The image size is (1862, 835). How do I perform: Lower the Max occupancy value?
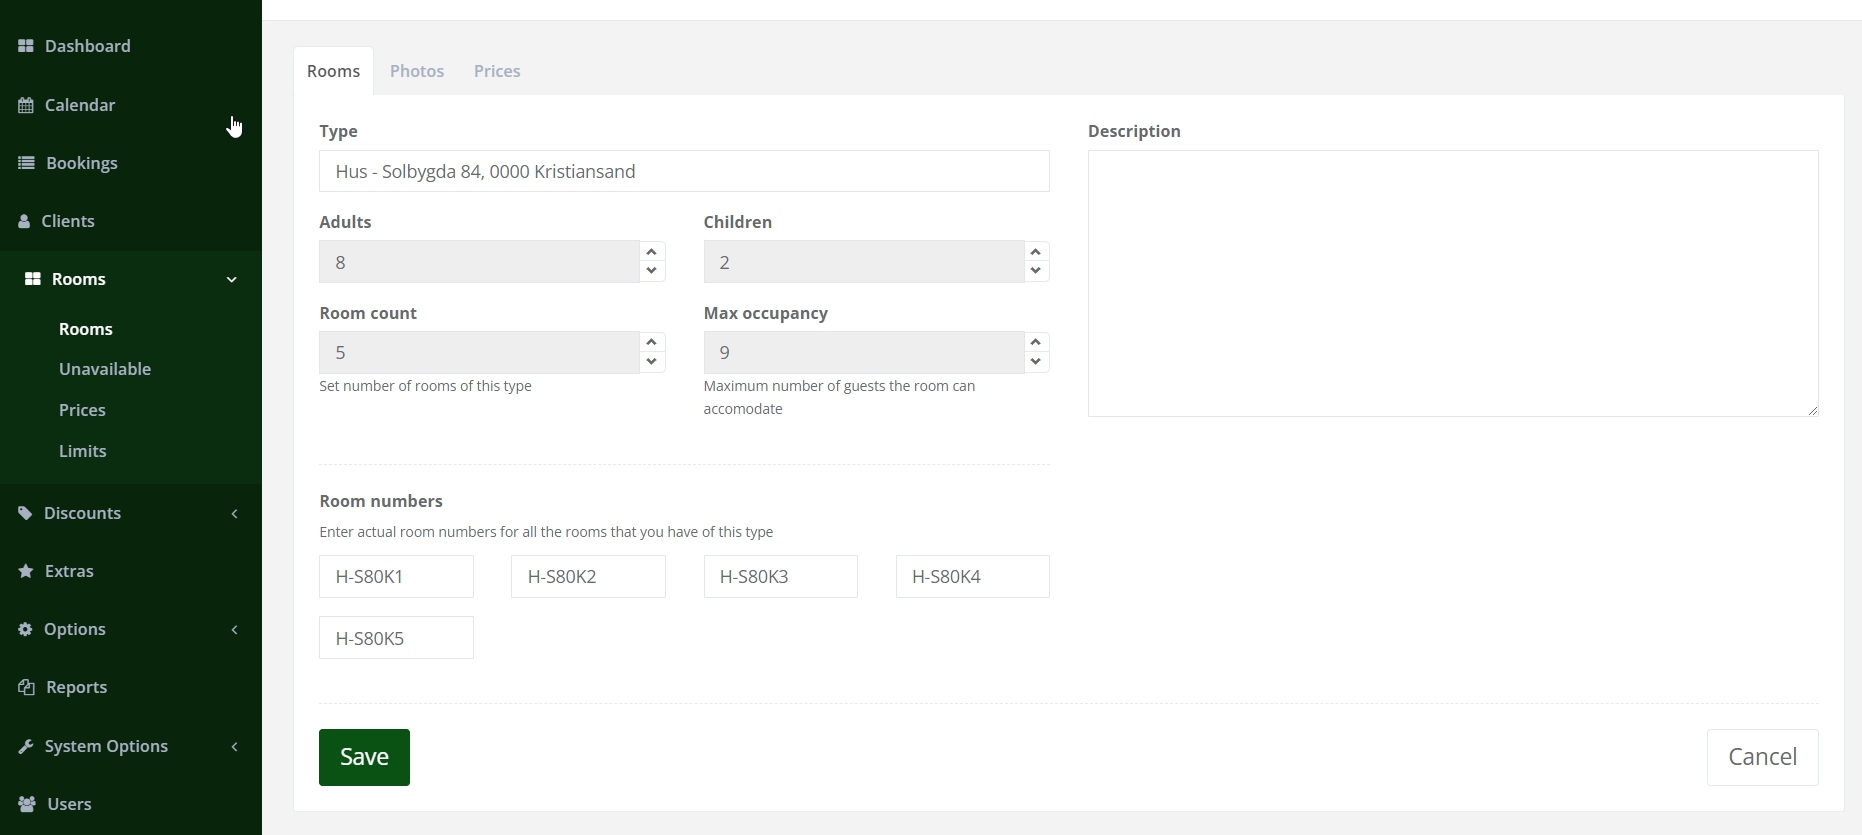point(1036,362)
